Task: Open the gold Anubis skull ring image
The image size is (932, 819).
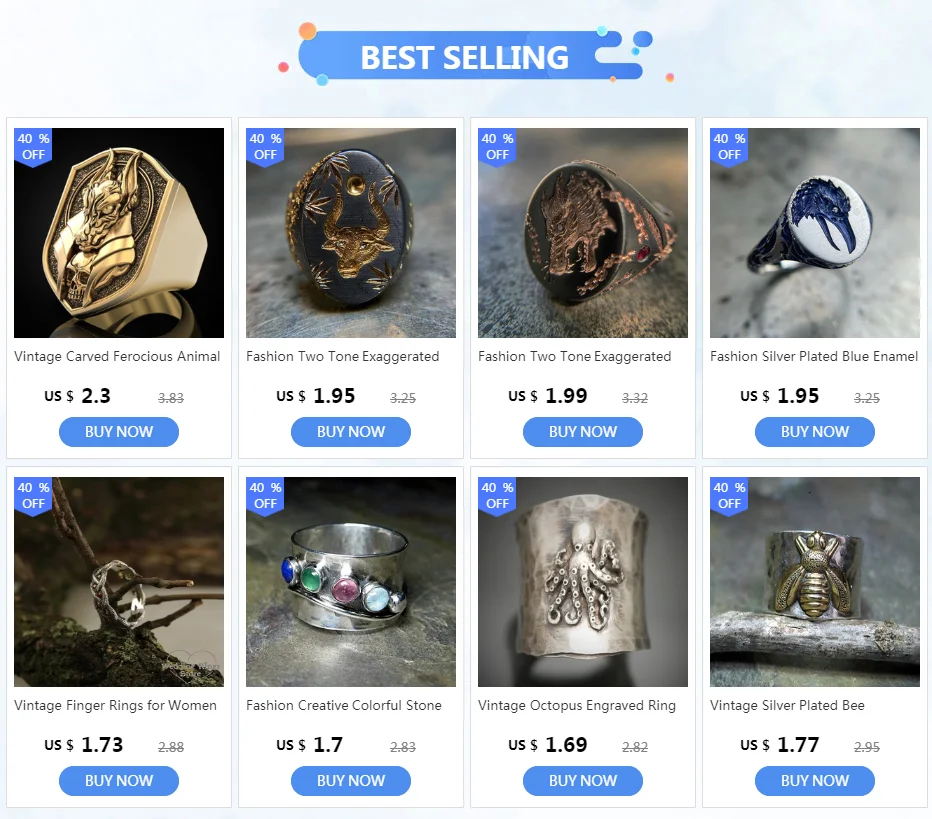Action: coord(119,233)
